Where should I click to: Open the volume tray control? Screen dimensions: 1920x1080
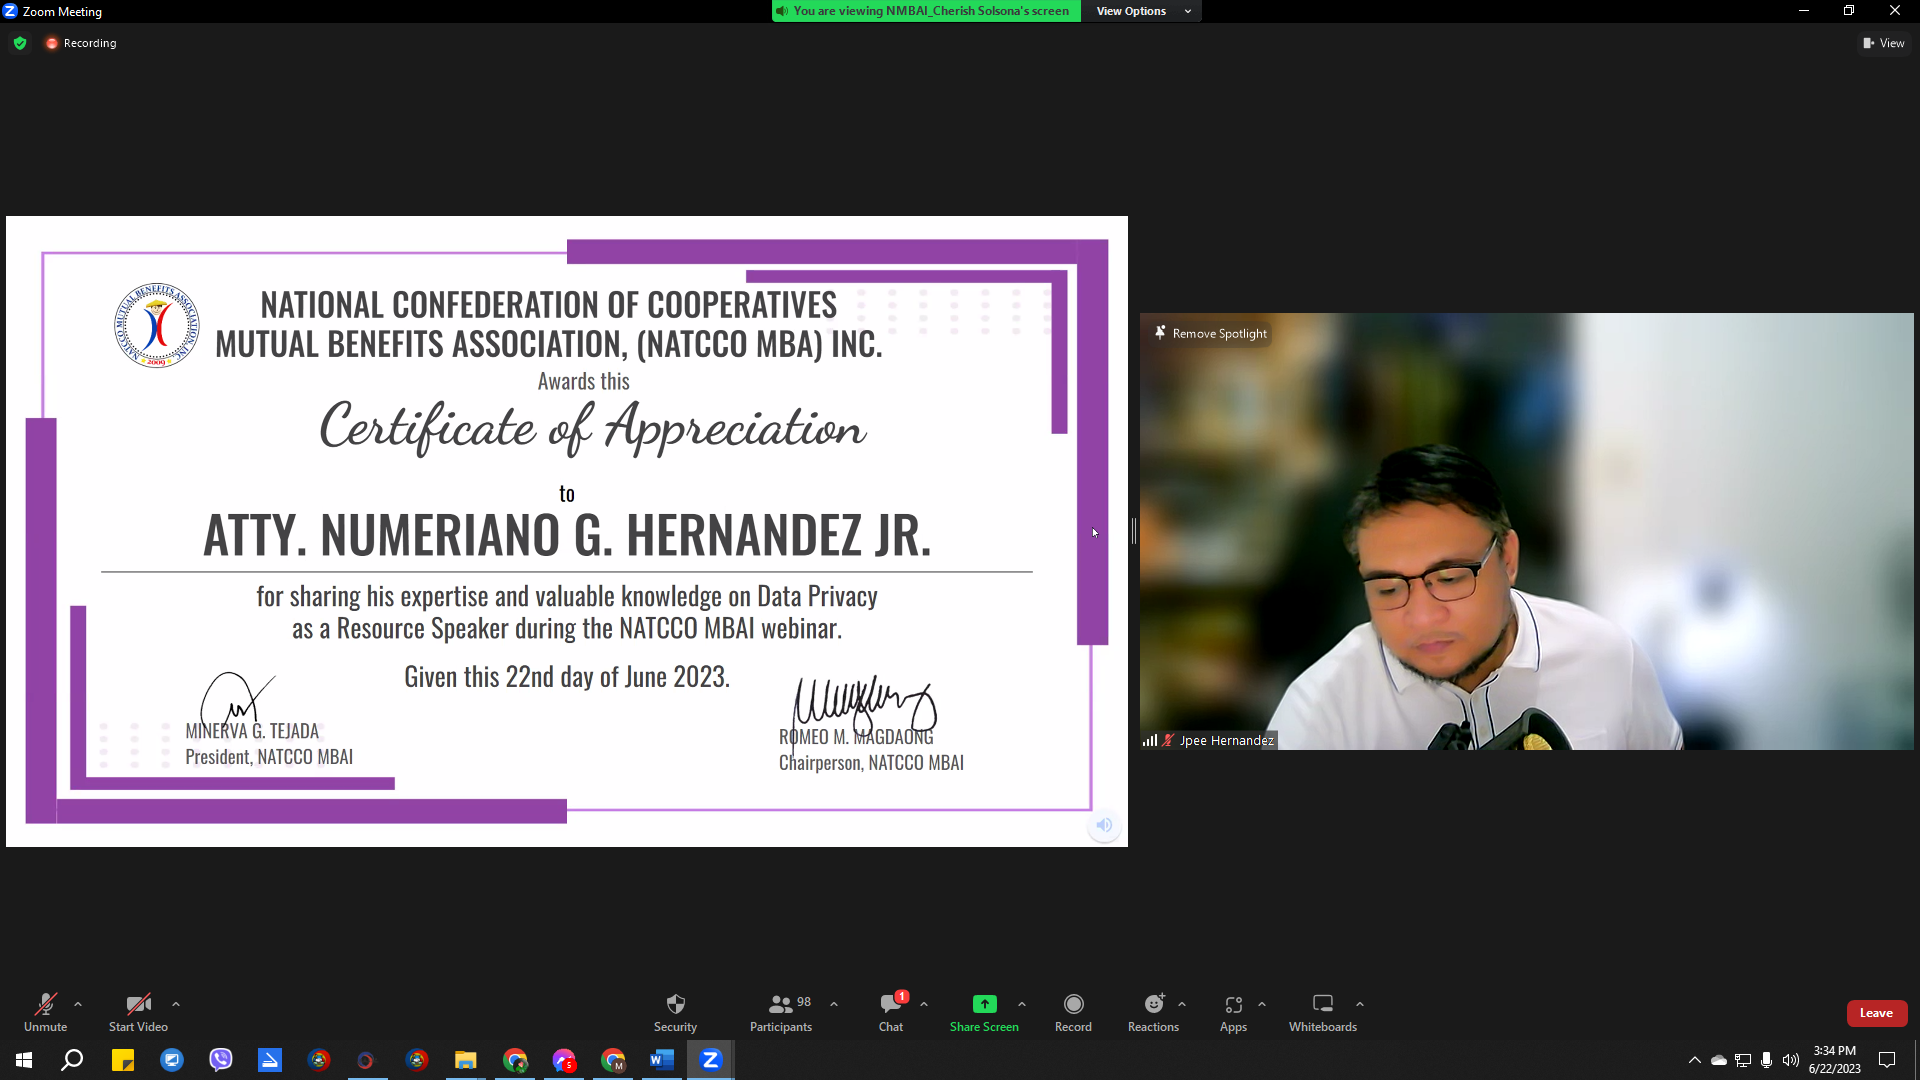[1791, 1060]
